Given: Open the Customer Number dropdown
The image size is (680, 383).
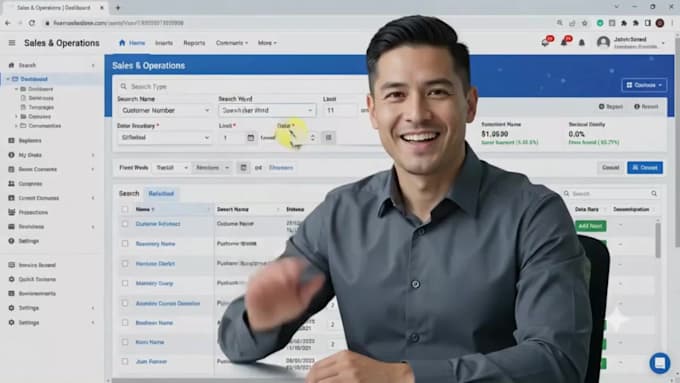Looking at the screenshot, I should click(x=165, y=110).
